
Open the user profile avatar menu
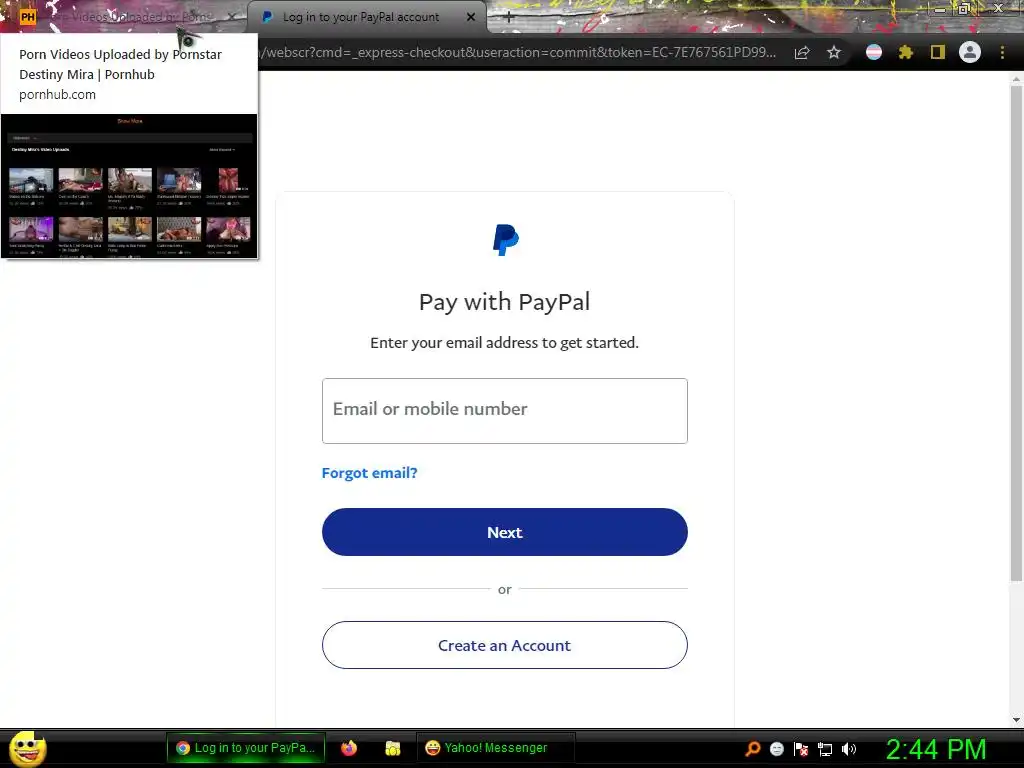coord(970,52)
